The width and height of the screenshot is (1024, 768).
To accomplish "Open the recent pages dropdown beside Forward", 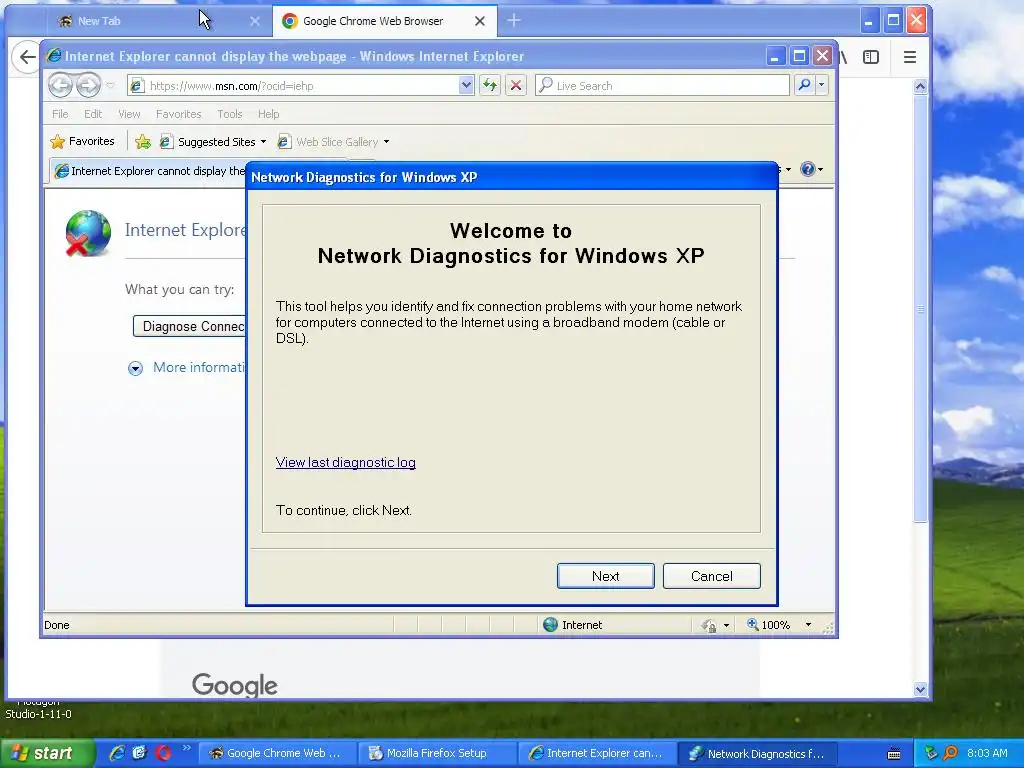I will [110, 86].
